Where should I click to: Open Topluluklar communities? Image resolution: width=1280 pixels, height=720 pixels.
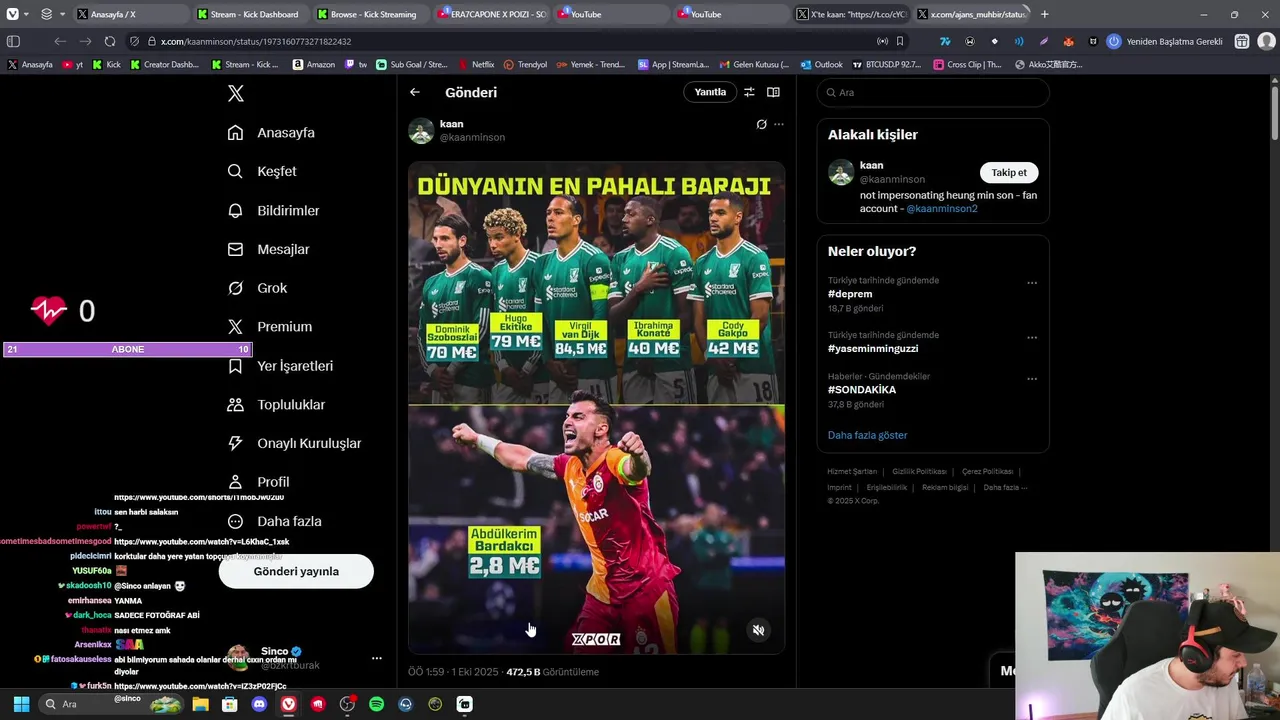(x=276, y=405)
